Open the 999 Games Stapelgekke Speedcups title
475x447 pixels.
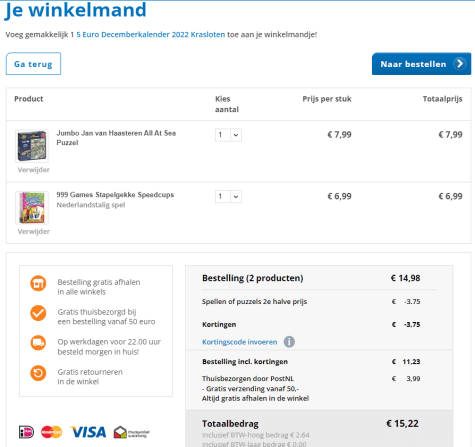tap(115, 195)
